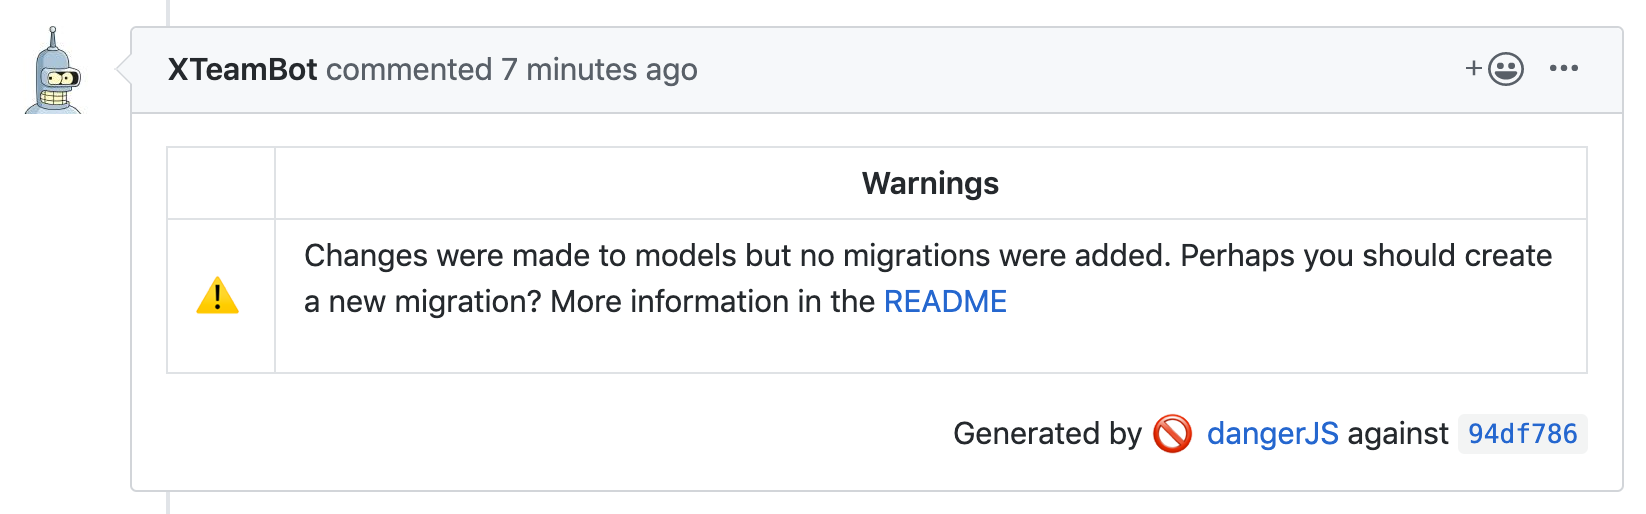Click the comment box caret pointing to avatar
The height and width of the screenshot is (514, 1646).
(123, 69)
